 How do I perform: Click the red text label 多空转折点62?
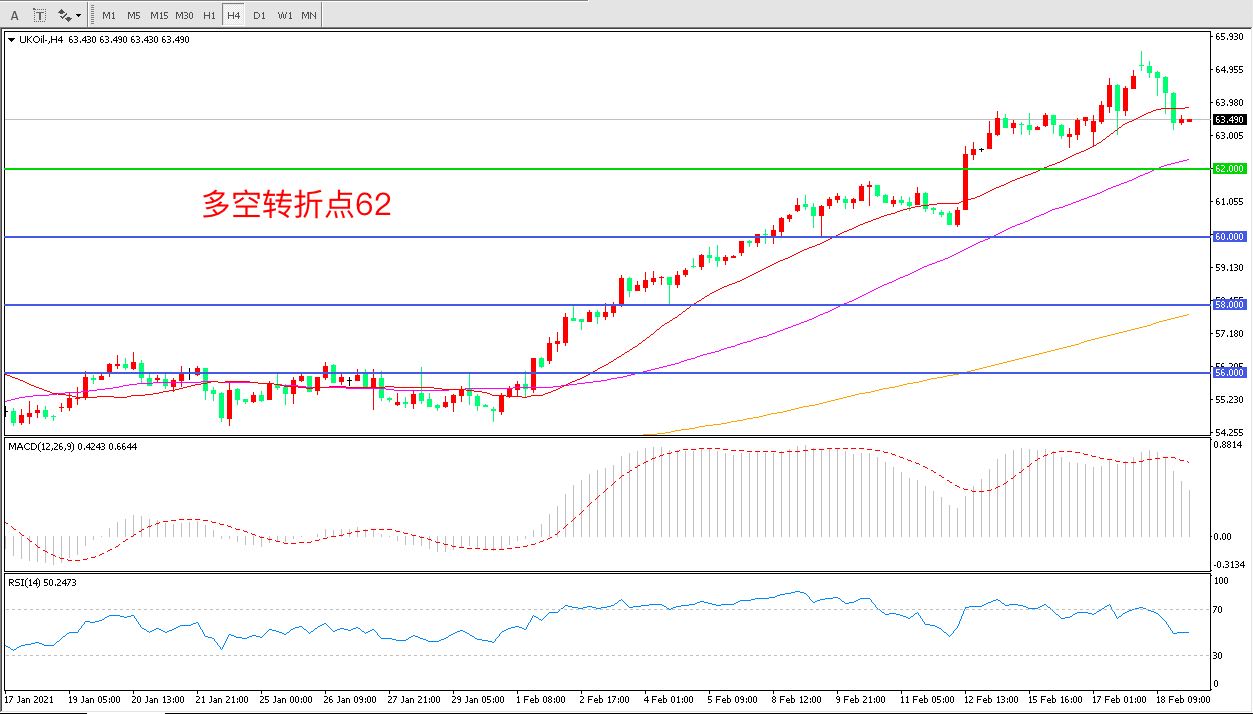[296, 205]
